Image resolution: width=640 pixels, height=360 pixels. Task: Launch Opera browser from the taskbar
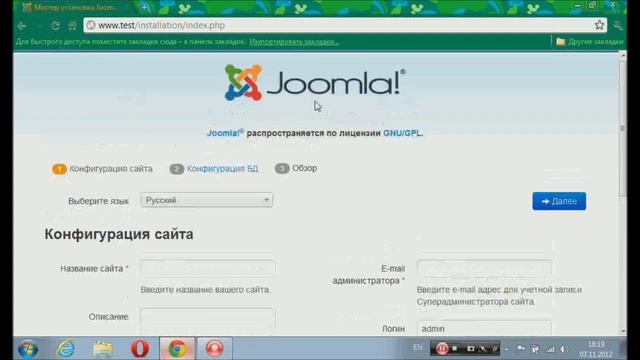(140, 349)
